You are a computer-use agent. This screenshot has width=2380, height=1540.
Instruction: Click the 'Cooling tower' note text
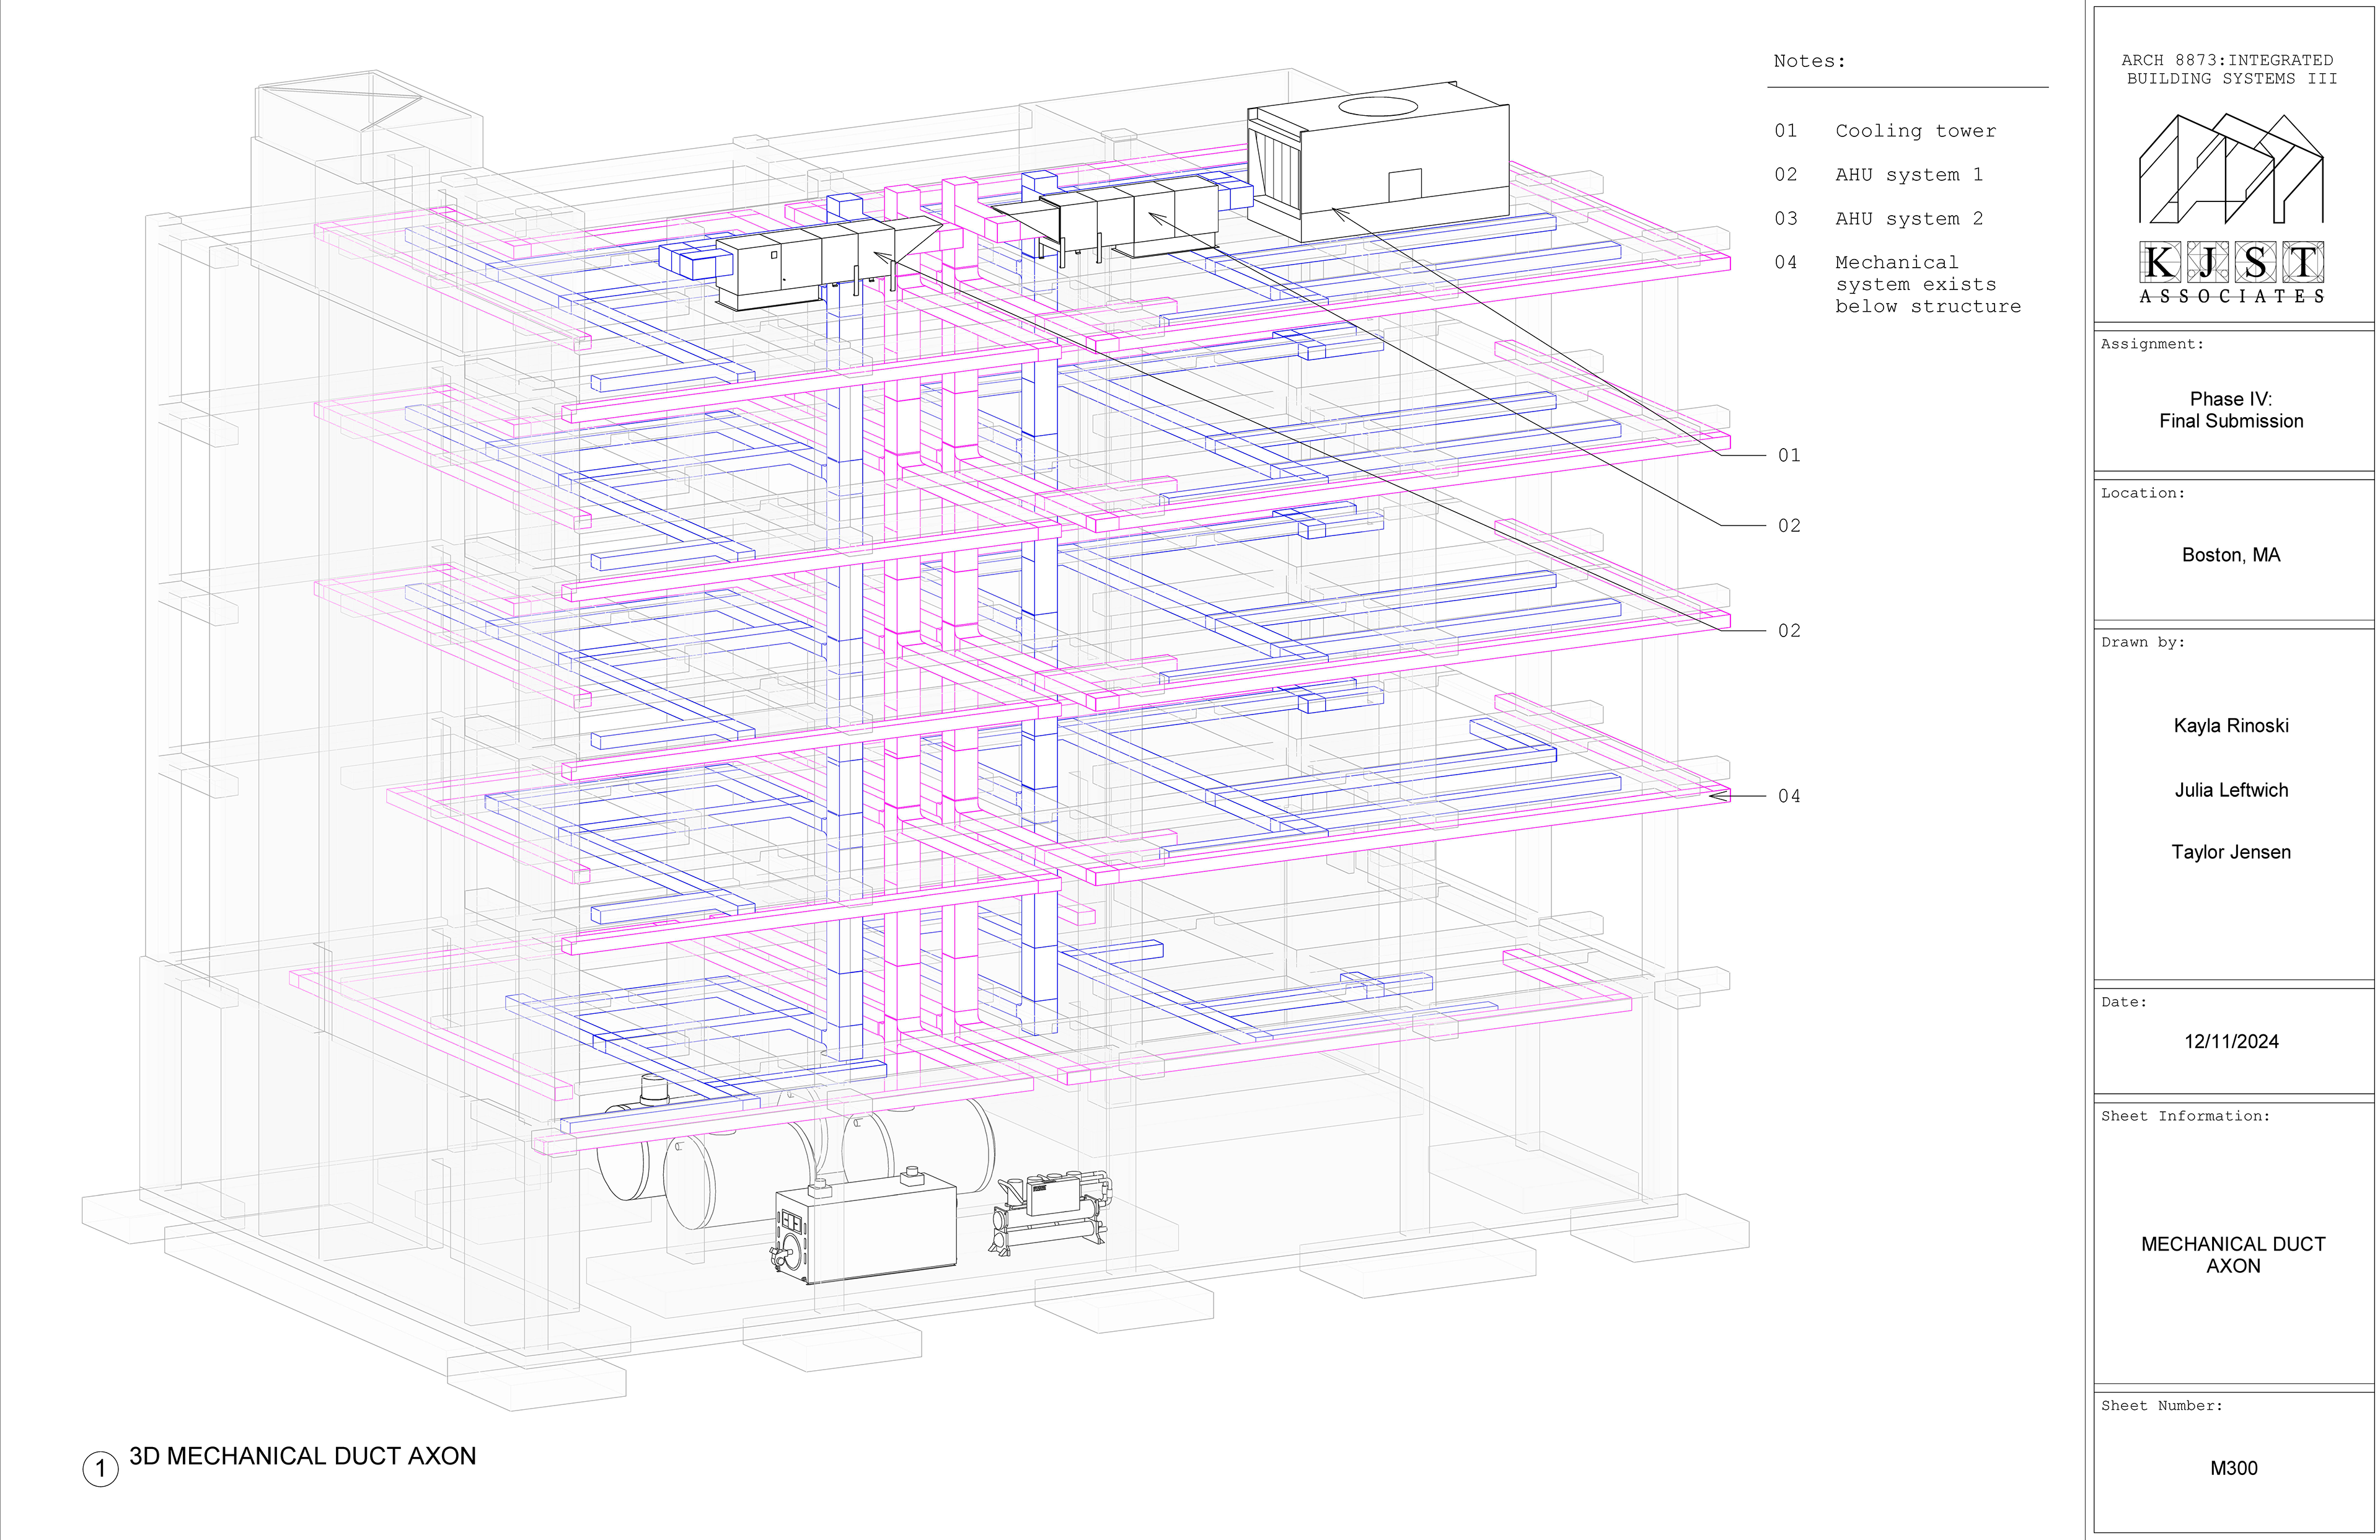coord(1915,131)
